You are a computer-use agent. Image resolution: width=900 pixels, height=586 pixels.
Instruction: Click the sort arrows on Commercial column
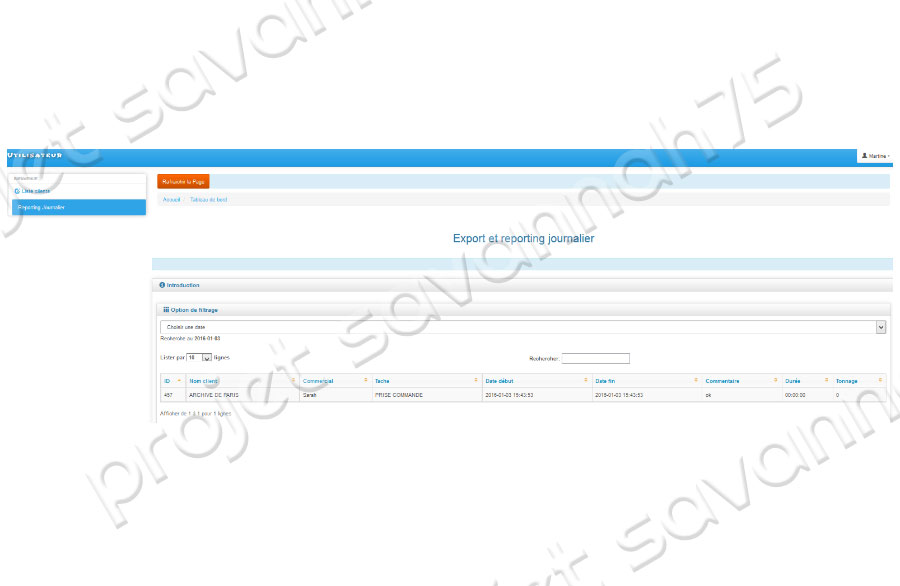click(x=365, y=381)
